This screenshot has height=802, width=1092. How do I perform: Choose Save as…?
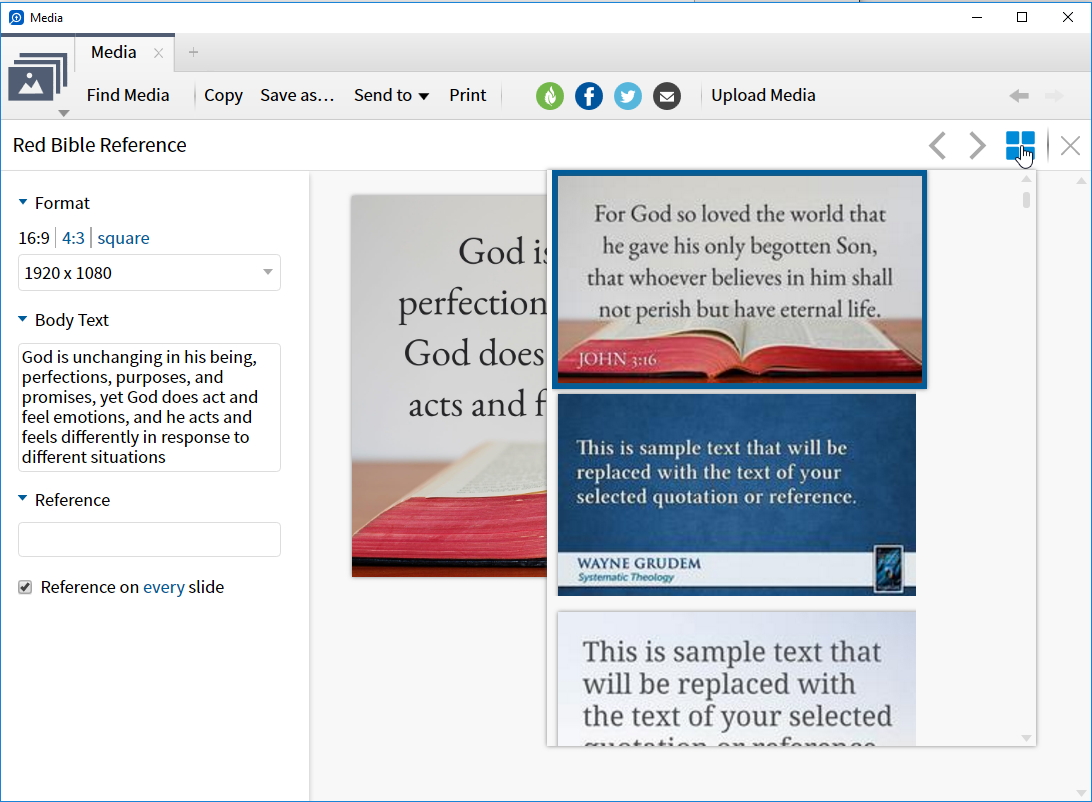297,95
